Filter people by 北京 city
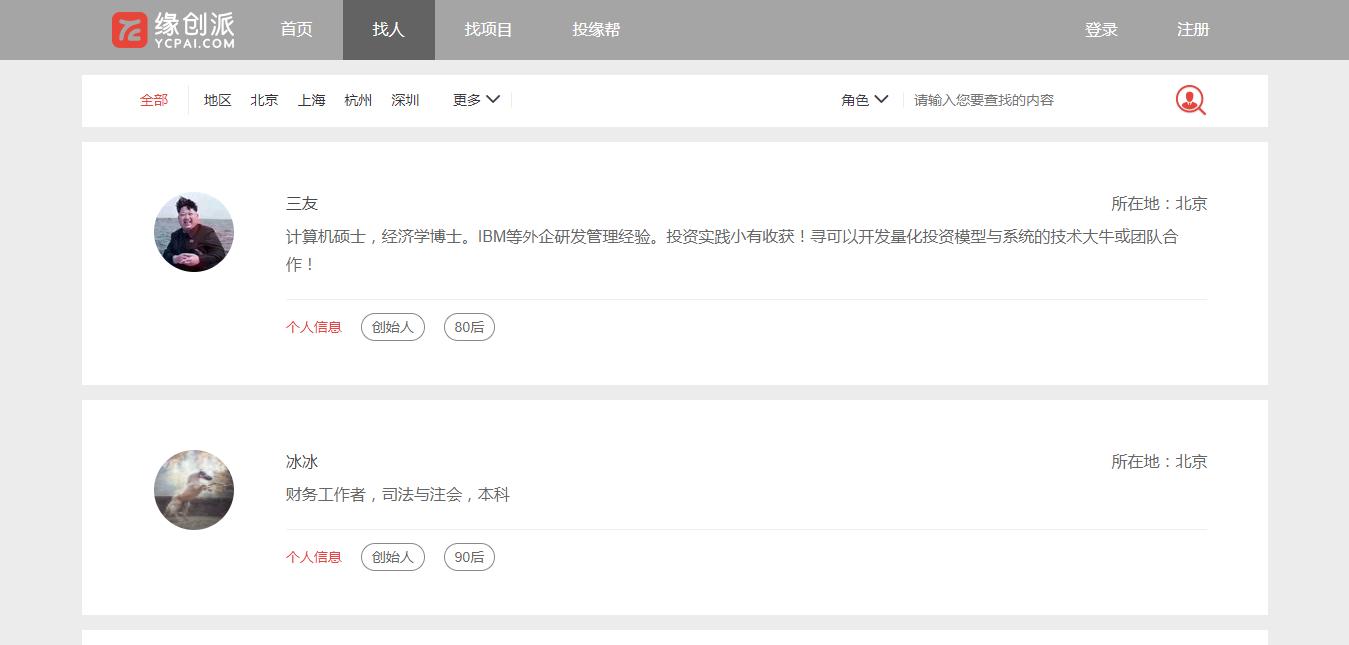1349x645 pixels. pos(264,99)
